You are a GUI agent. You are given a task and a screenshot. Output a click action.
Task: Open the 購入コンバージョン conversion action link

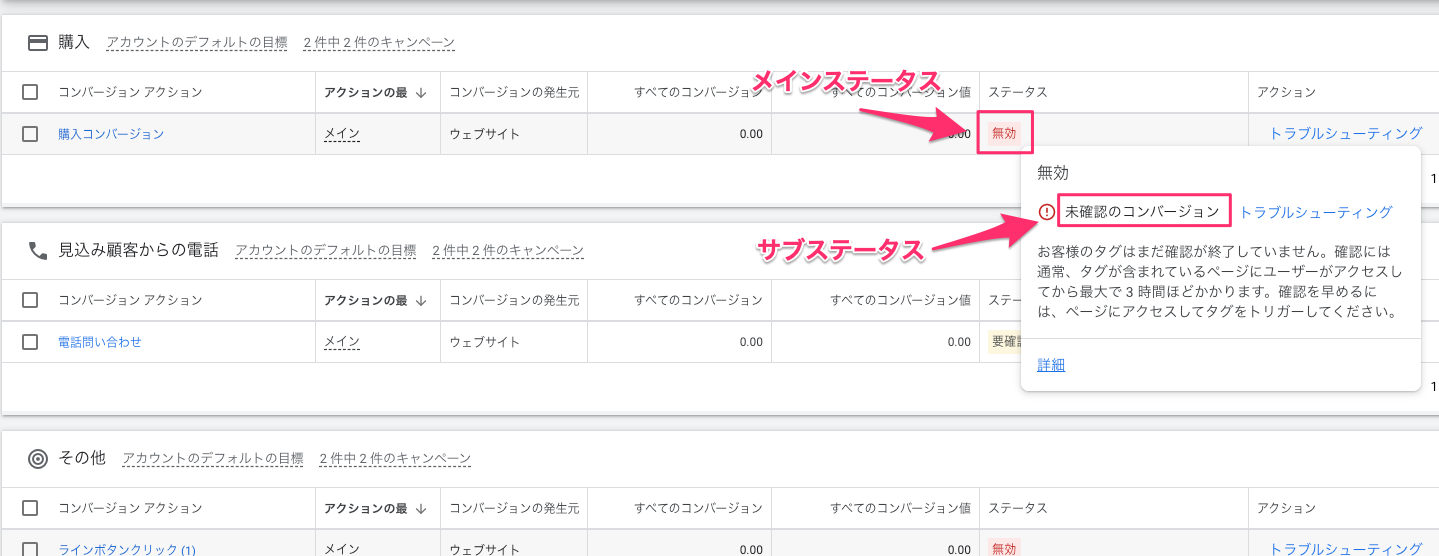click(x=111, y=134)
